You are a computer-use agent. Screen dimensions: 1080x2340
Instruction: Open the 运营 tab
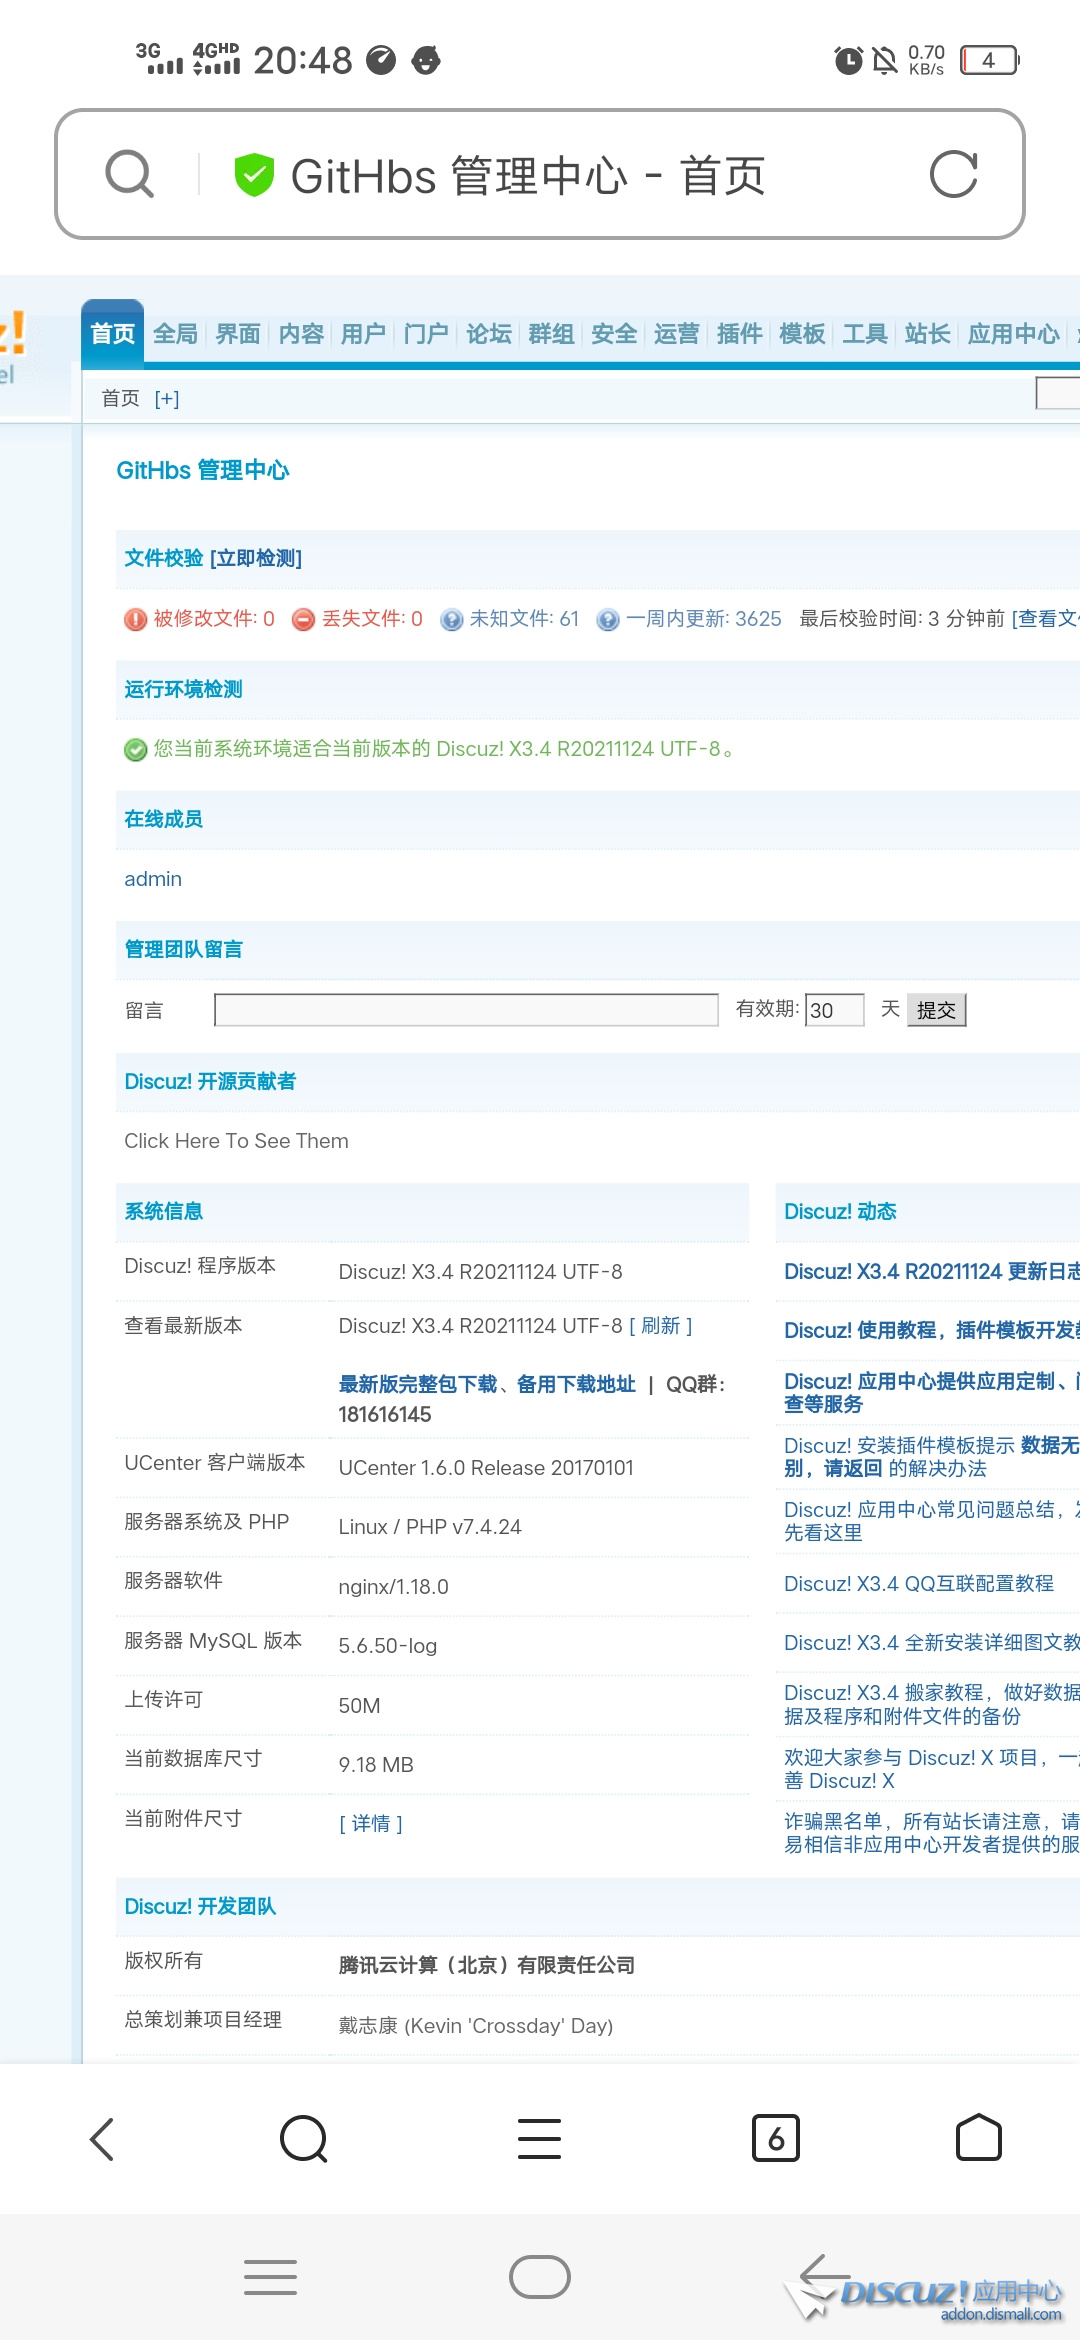pos(677,333)
